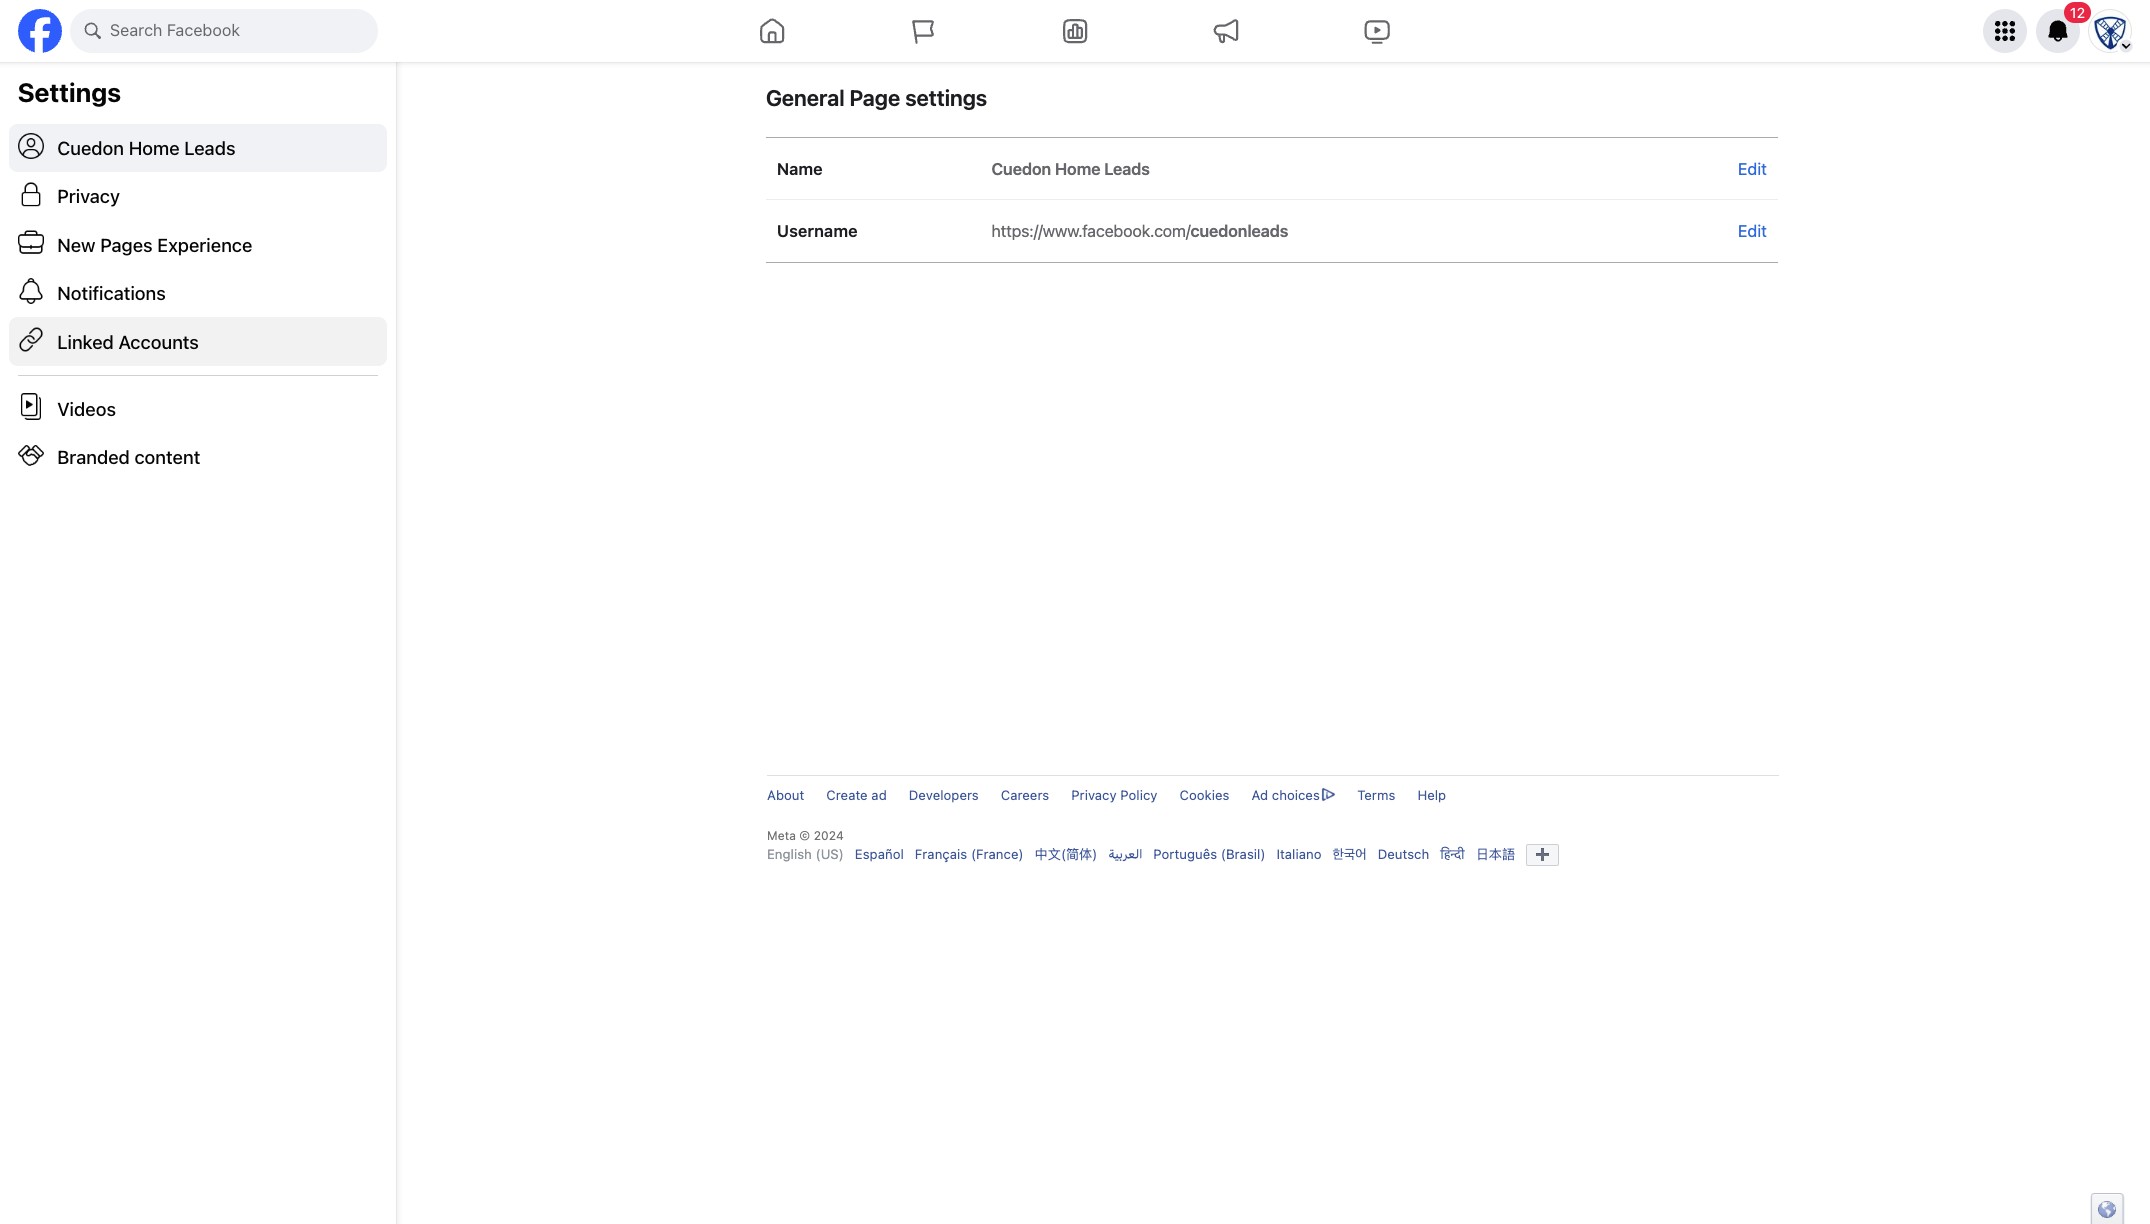Open the Watch video icon
Screen dimensions: 2150x1224
(1377, 31)
